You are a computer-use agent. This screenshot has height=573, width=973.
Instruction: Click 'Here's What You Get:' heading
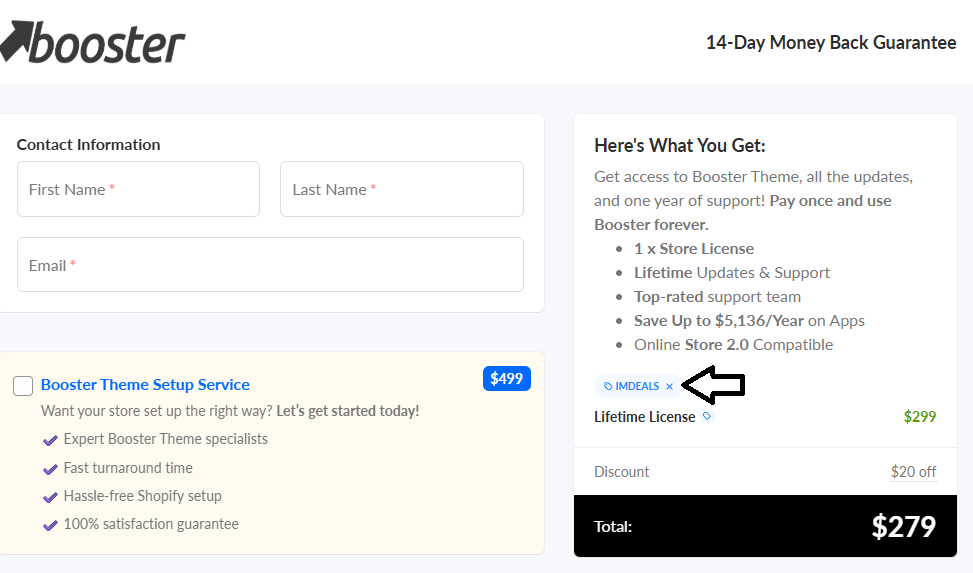pos(679,145)
